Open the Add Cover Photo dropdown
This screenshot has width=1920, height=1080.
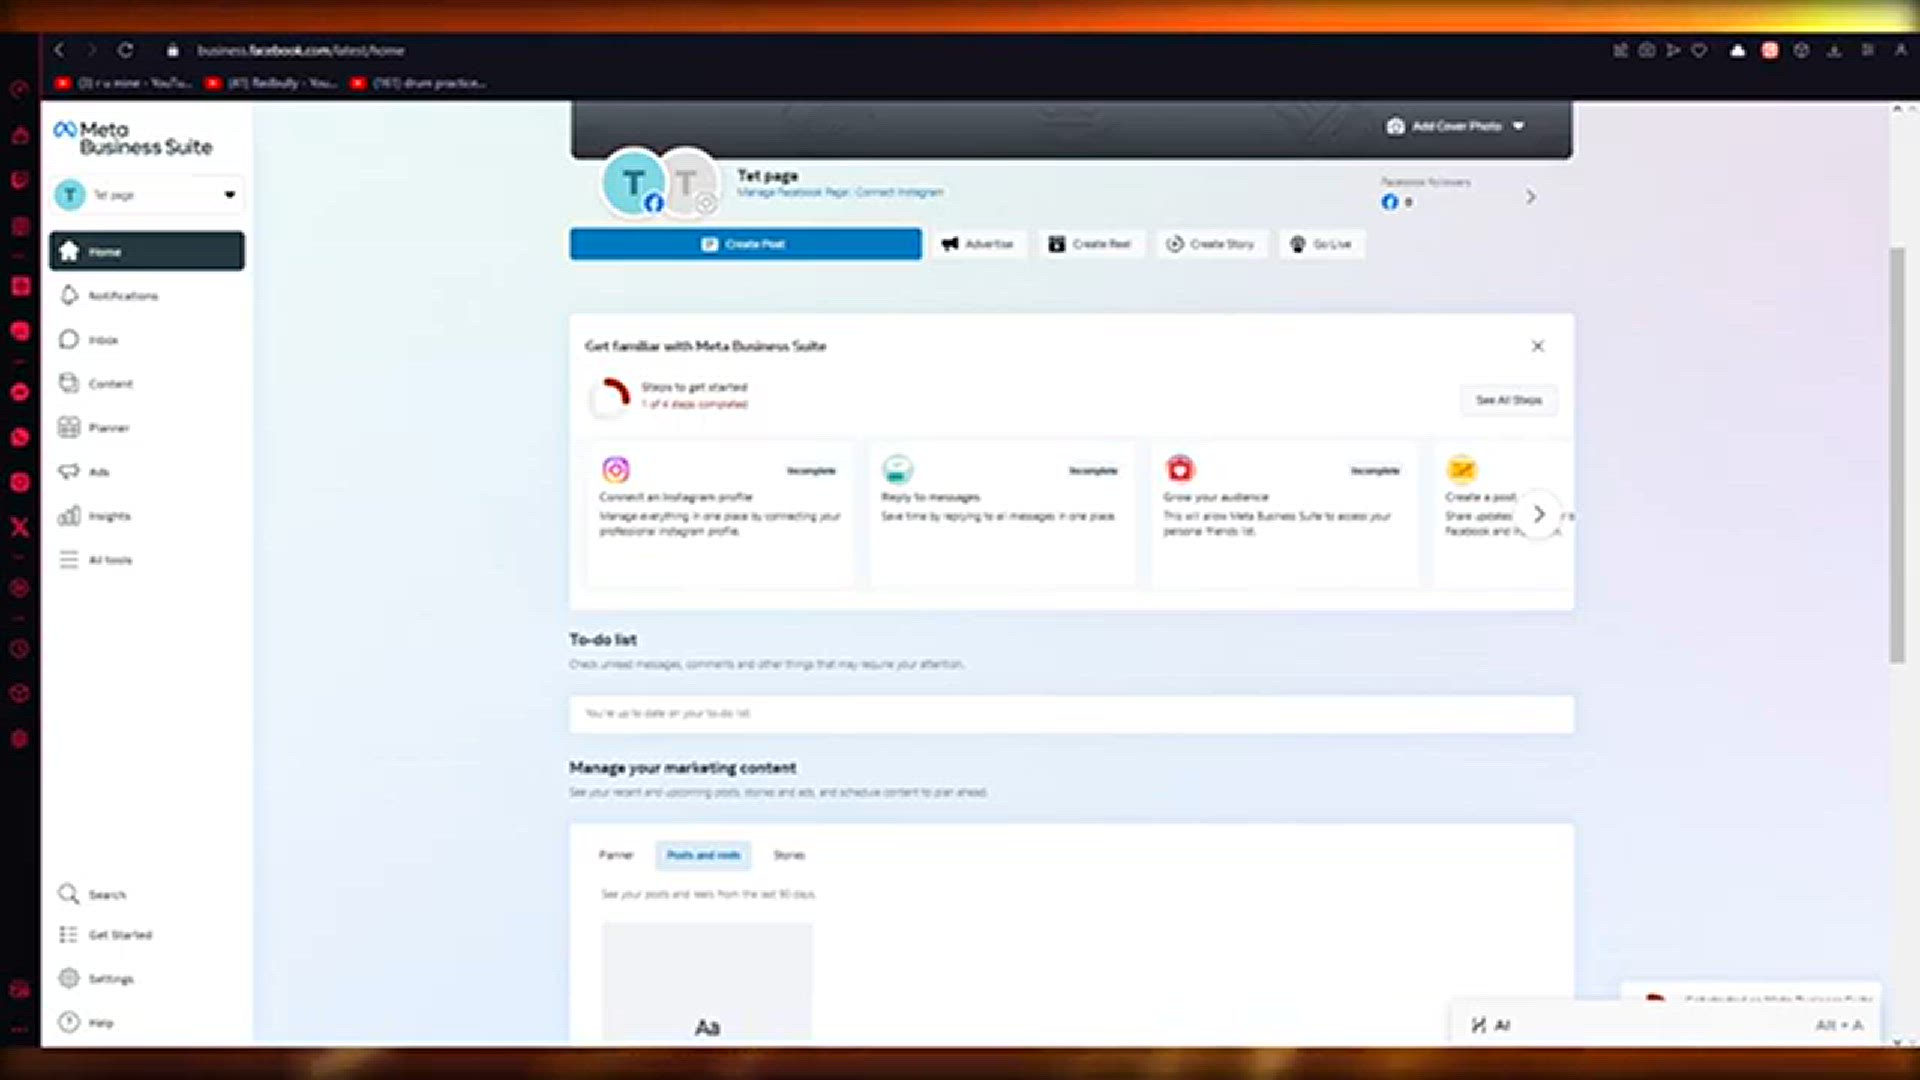pyautogui.click(x=1455, y=126)
